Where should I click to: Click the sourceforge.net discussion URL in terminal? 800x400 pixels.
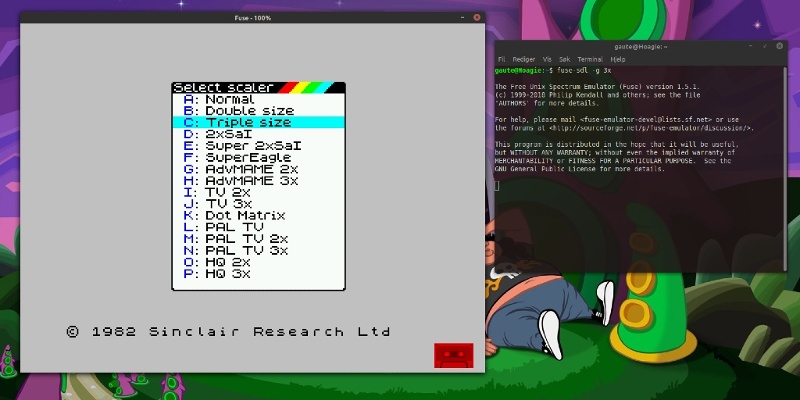(x=651, y=128)
